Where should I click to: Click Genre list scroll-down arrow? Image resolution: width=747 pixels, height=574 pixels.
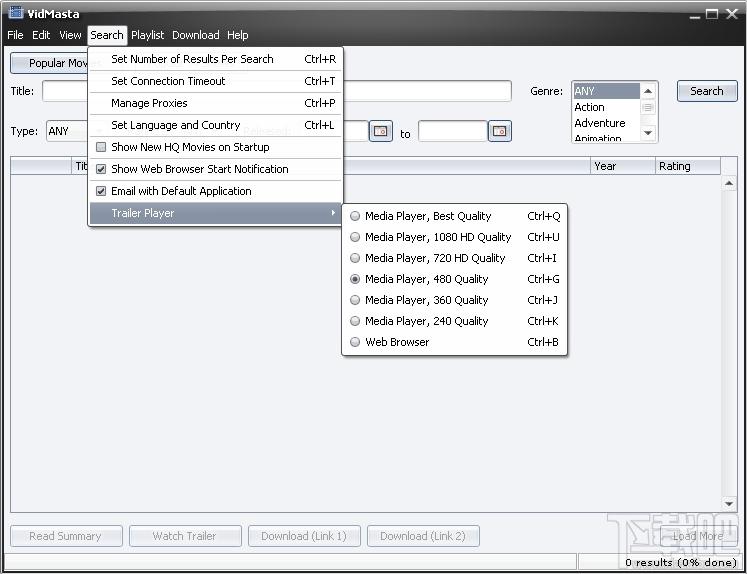648,133
